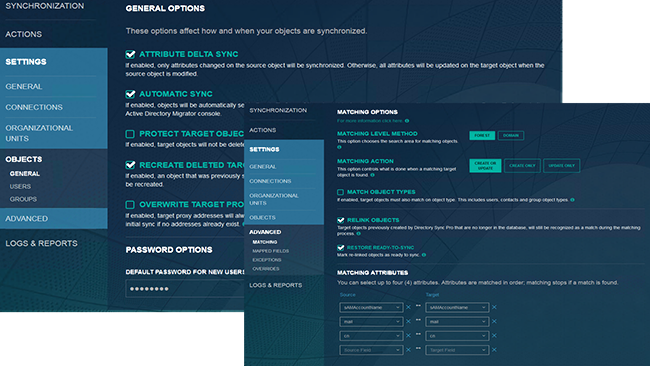Select the General sub-item under Objects
This screenshot has height=366, width=650.
point(25,174)
